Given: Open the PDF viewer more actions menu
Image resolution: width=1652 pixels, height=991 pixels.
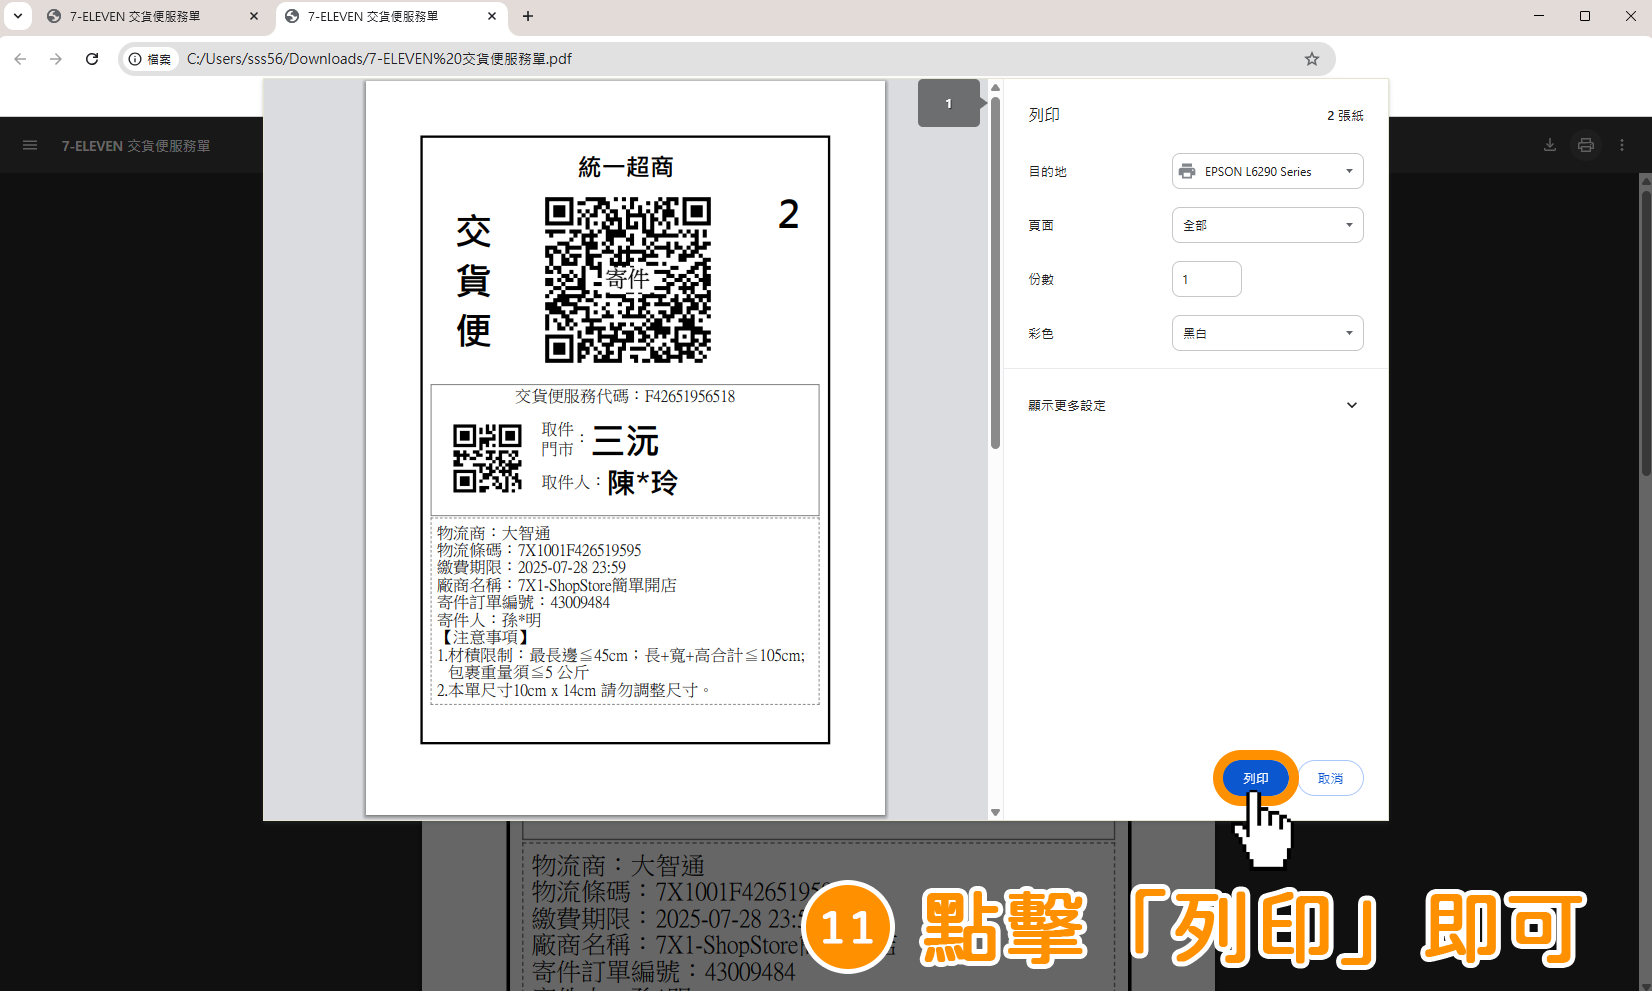Looking at the screenshot, I should click(1622, 145).
